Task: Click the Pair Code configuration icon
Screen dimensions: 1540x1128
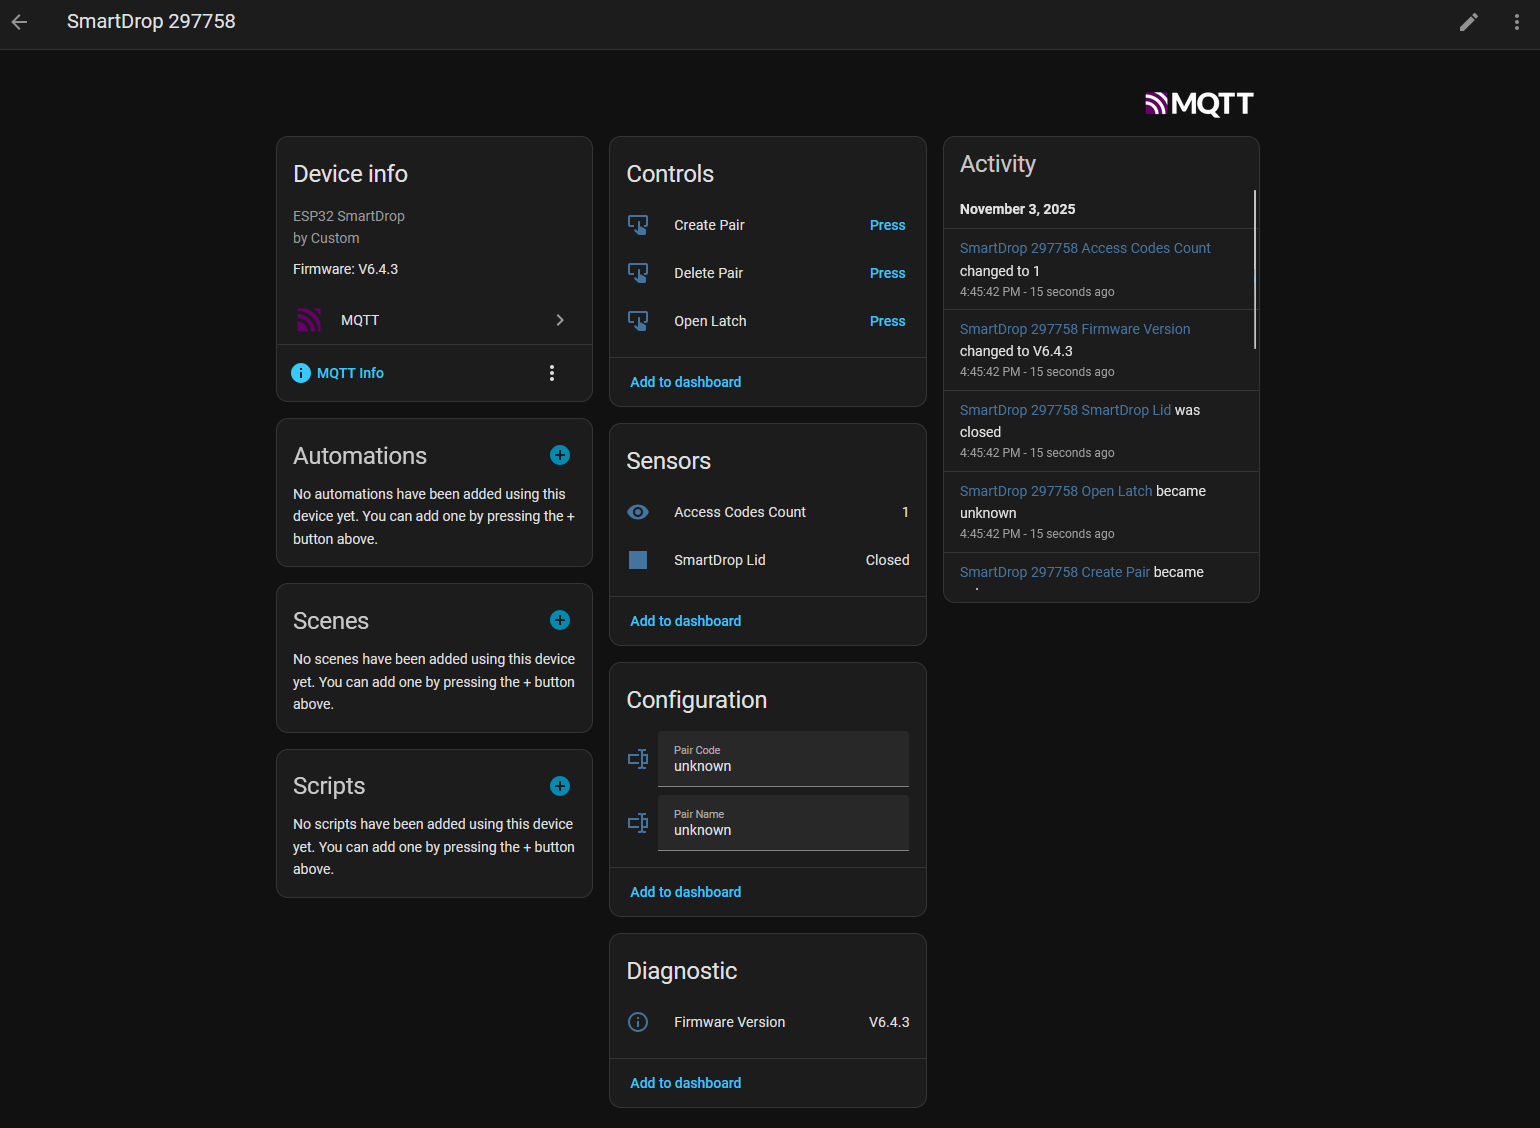Action: click(x=638, y=758)
